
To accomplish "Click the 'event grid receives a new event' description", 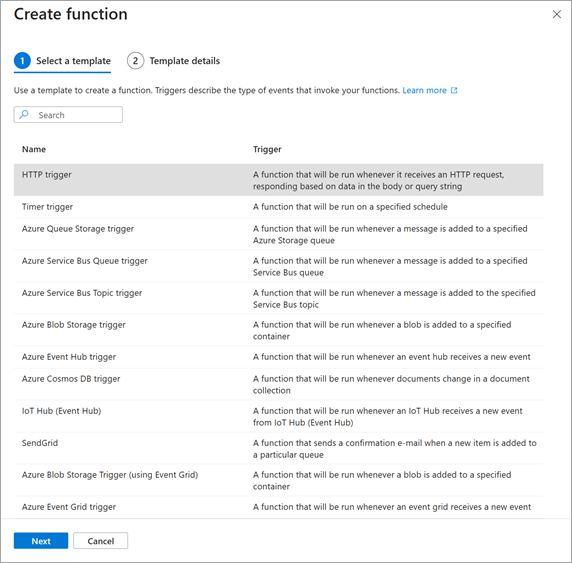I will [x=392, y=507].
